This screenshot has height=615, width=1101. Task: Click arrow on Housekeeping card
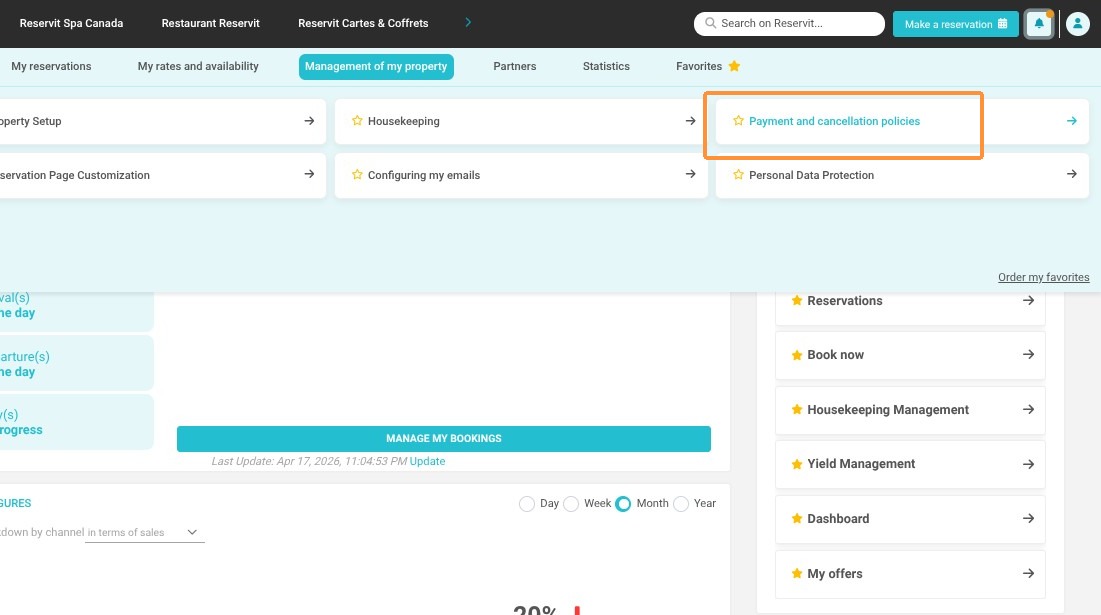coord(690,121)
